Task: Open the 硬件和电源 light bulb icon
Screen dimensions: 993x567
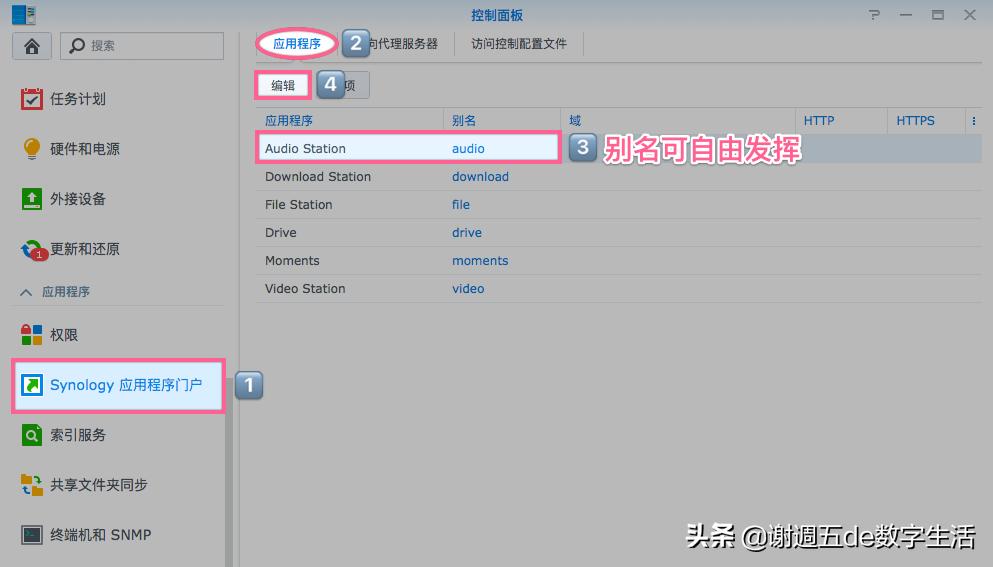Action: coord(32,149)
